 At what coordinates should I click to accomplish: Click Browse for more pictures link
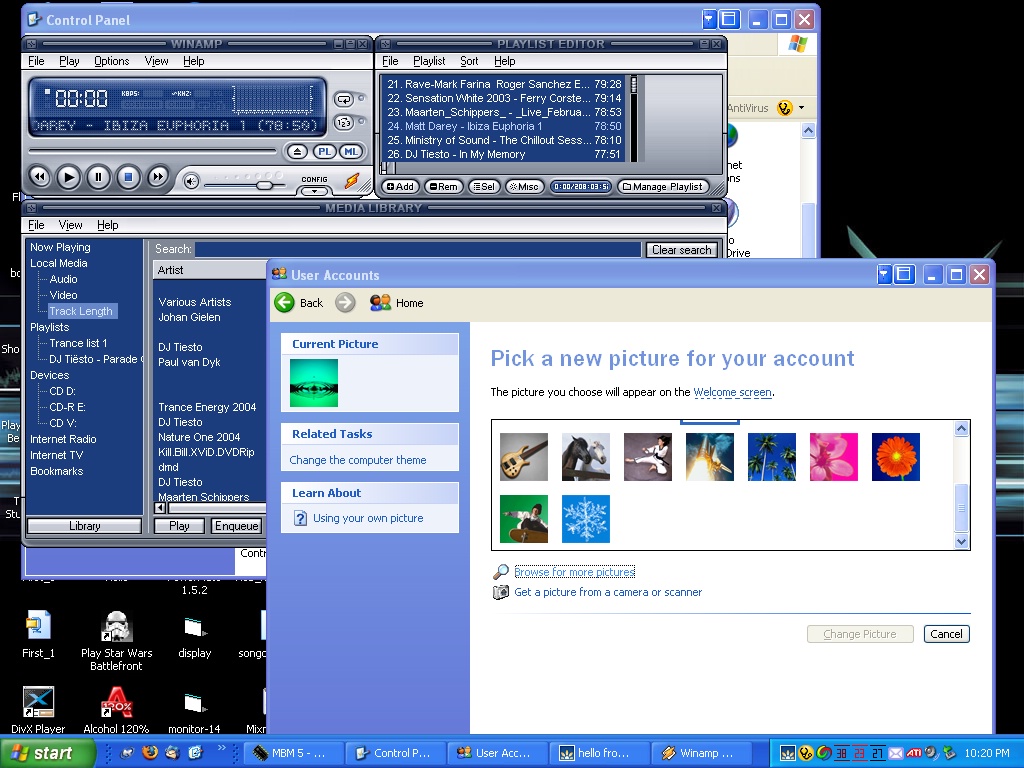(575, 572)
